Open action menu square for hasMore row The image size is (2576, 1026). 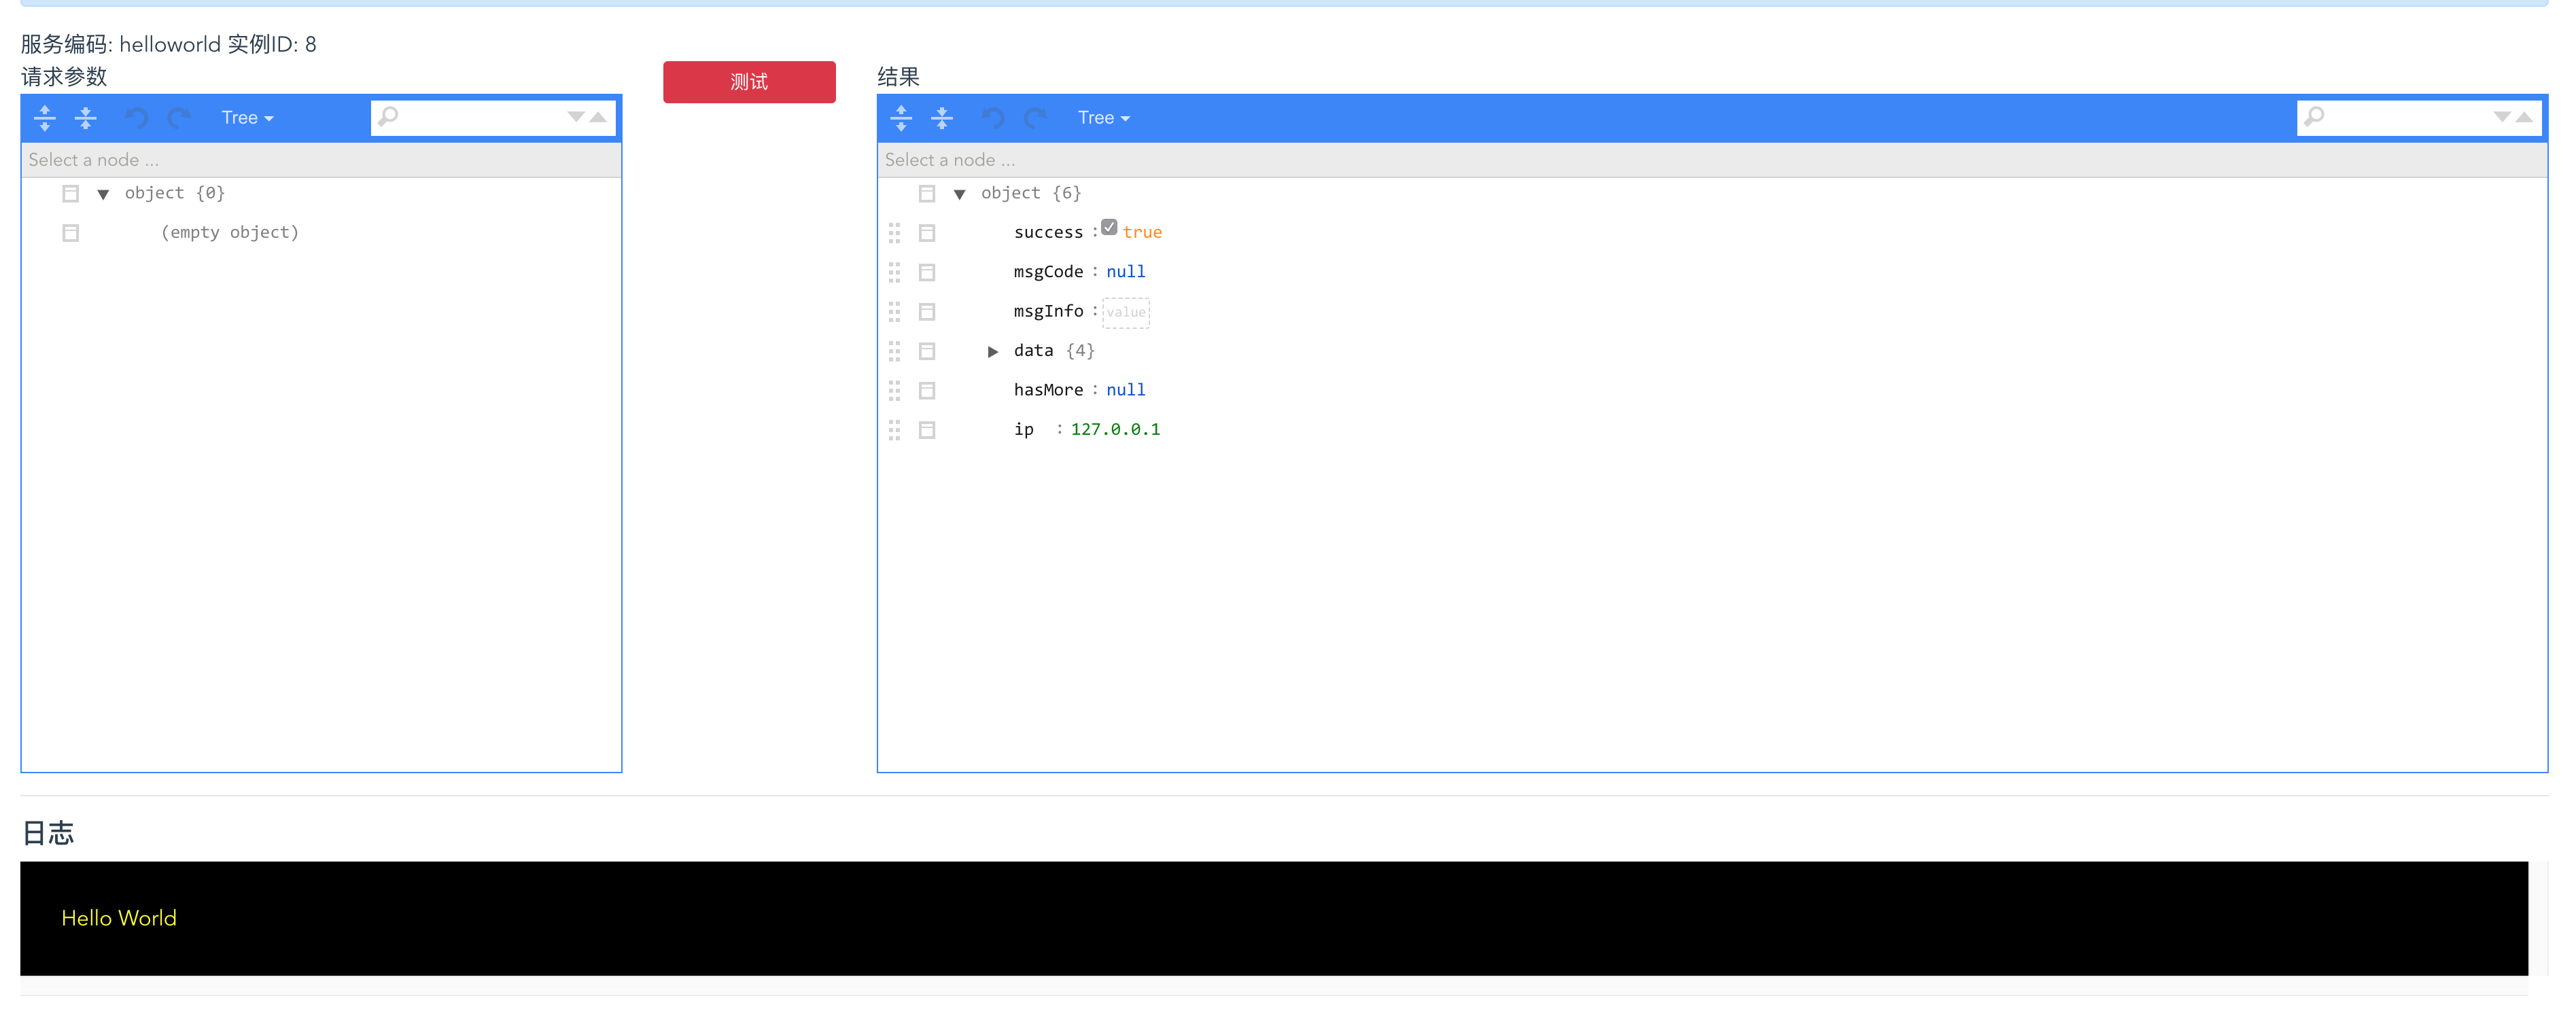click(x=927, y=390)
